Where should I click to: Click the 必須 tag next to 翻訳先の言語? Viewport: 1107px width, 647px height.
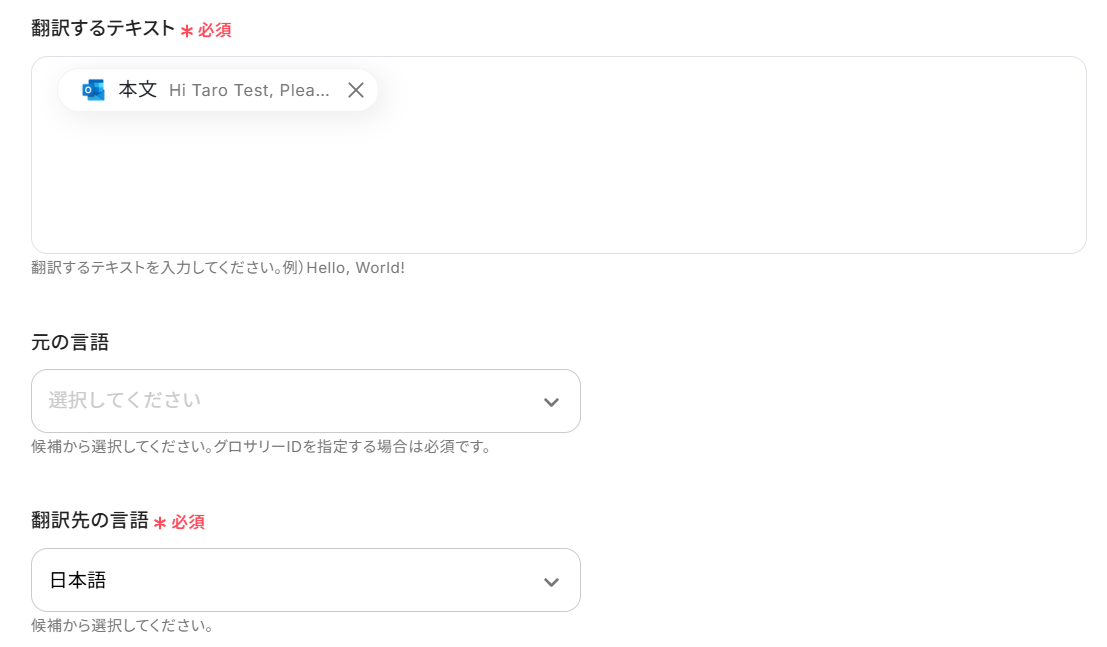coord(188,522)
